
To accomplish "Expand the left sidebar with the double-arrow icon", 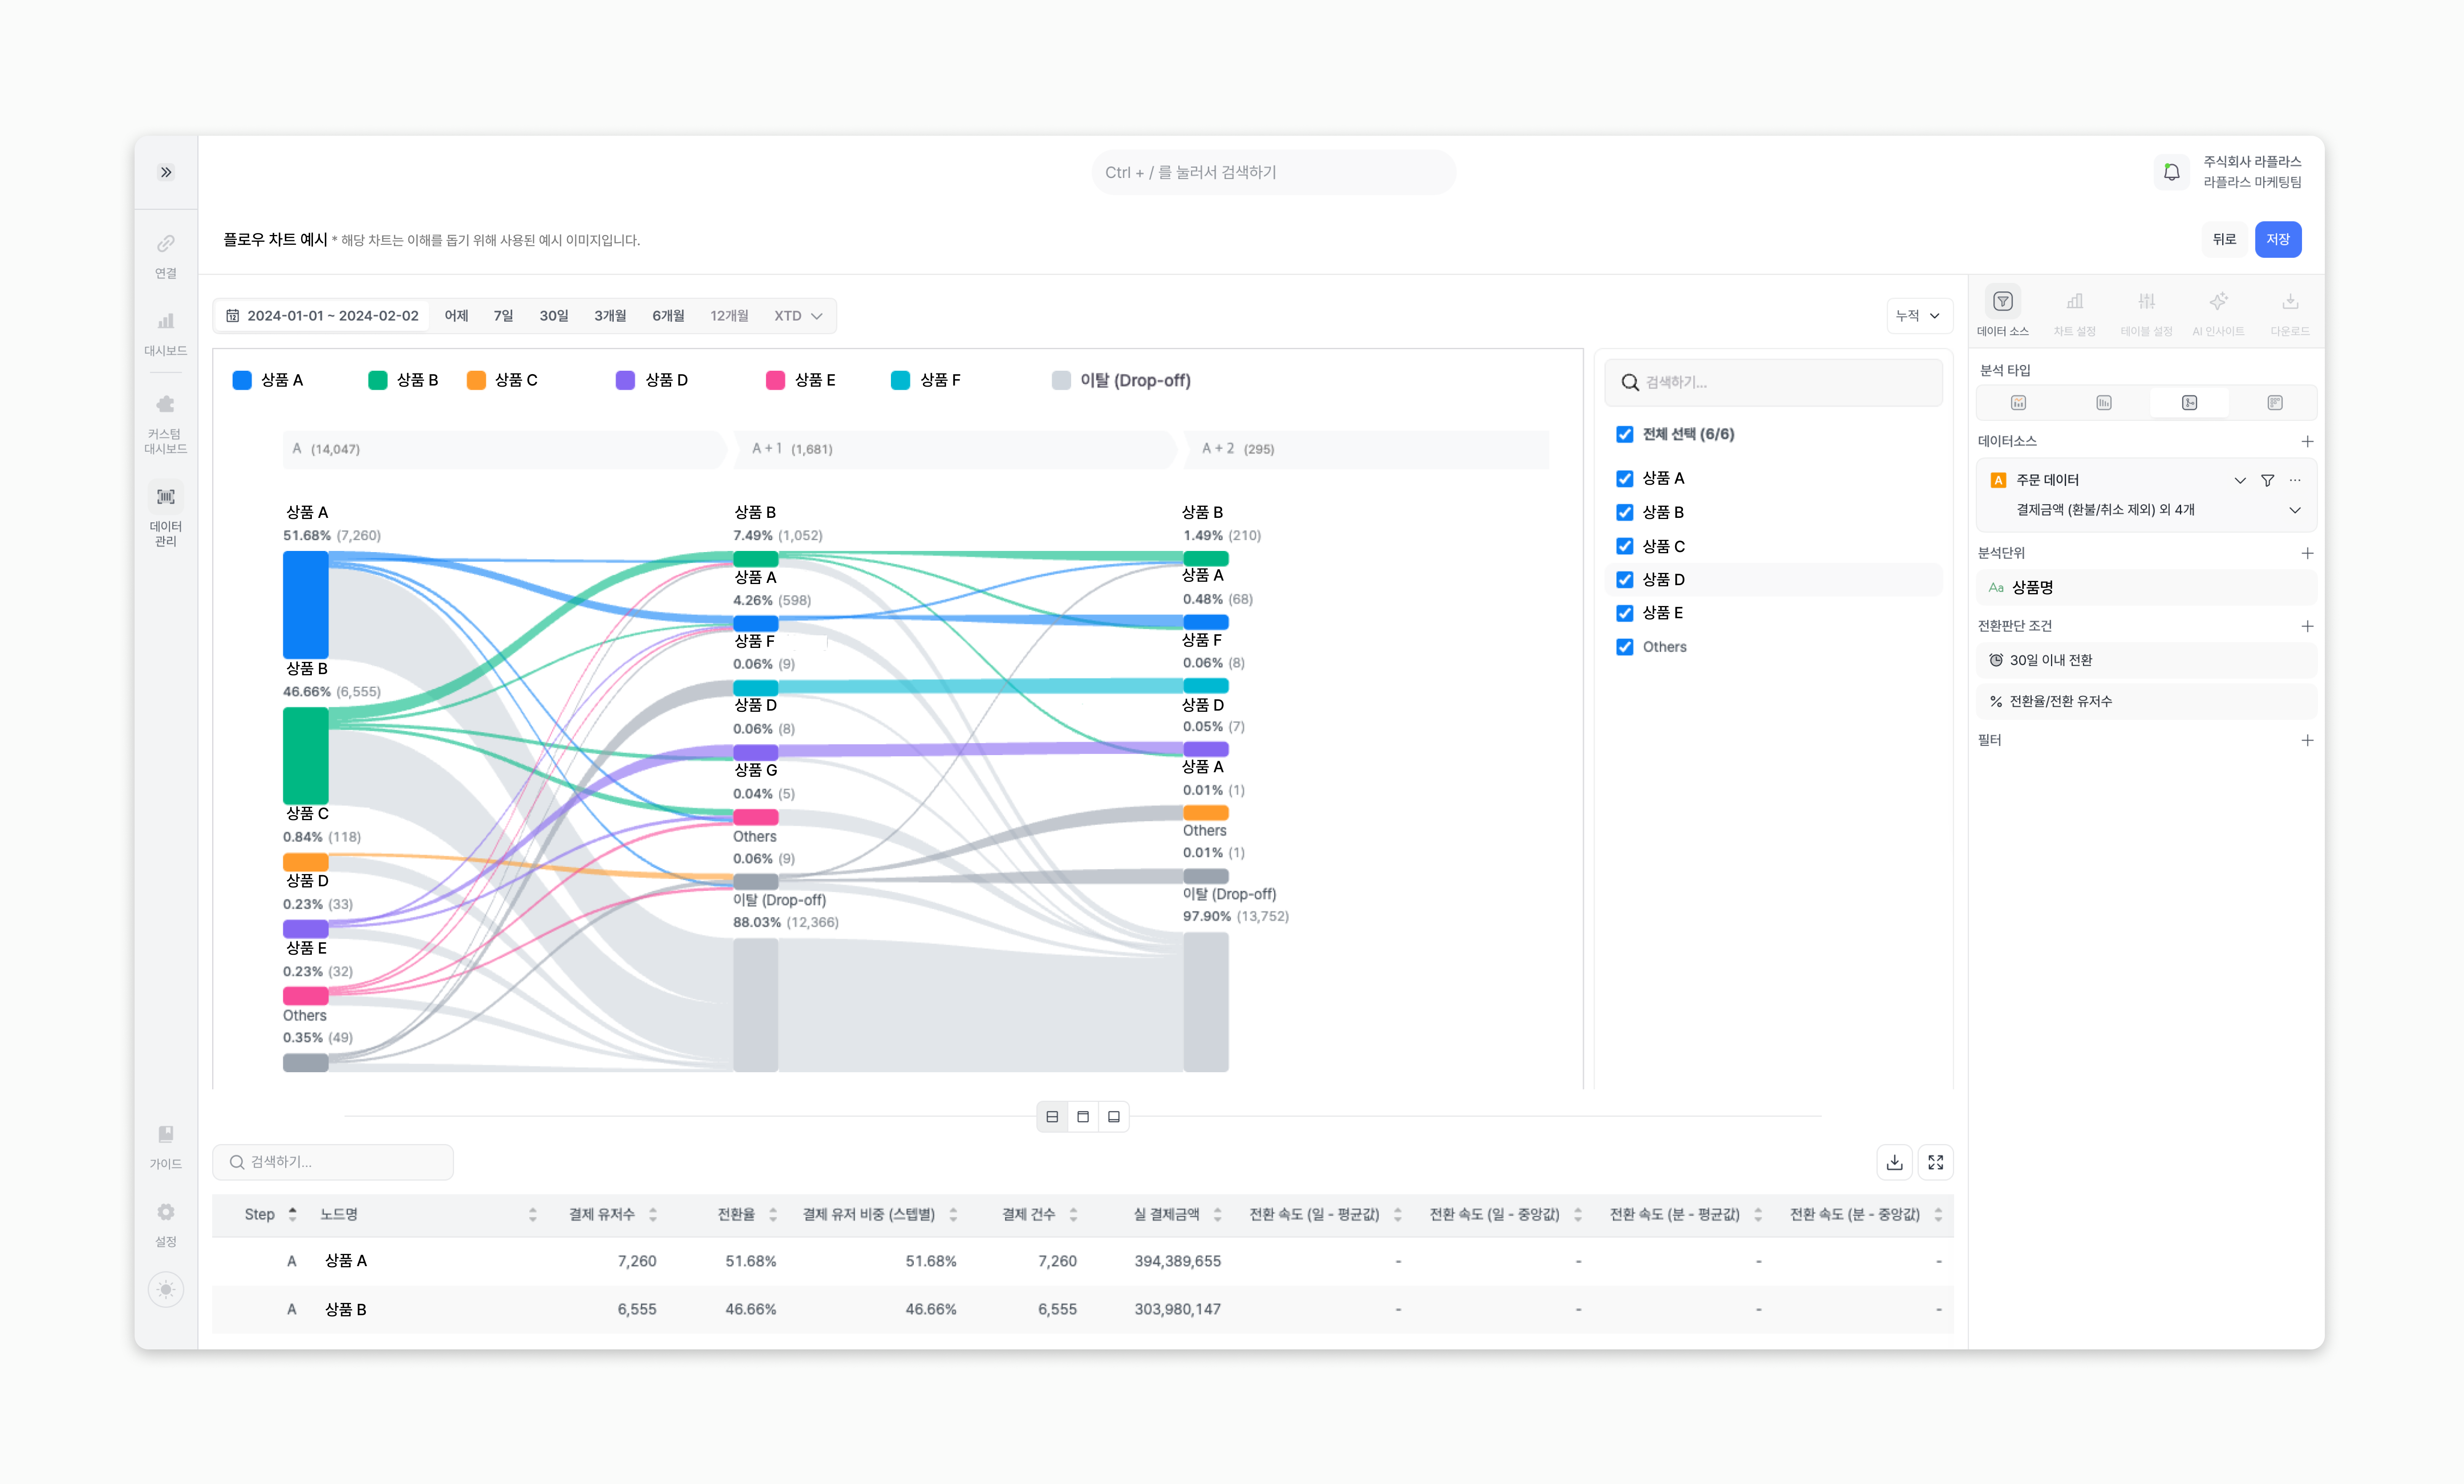I will [166, 172].
